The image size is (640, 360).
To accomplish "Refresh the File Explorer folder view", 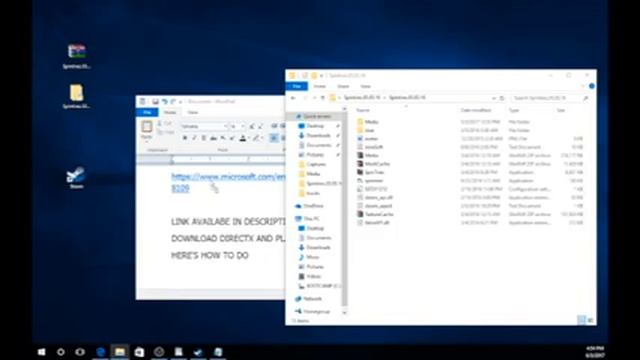I will pyautogui.click(x=502, y=98).
